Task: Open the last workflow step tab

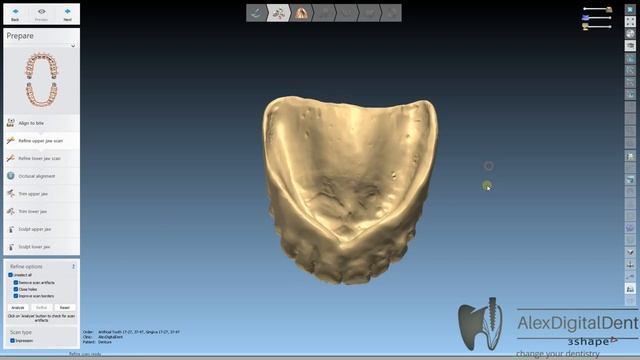Action: (x=391, y=13)
